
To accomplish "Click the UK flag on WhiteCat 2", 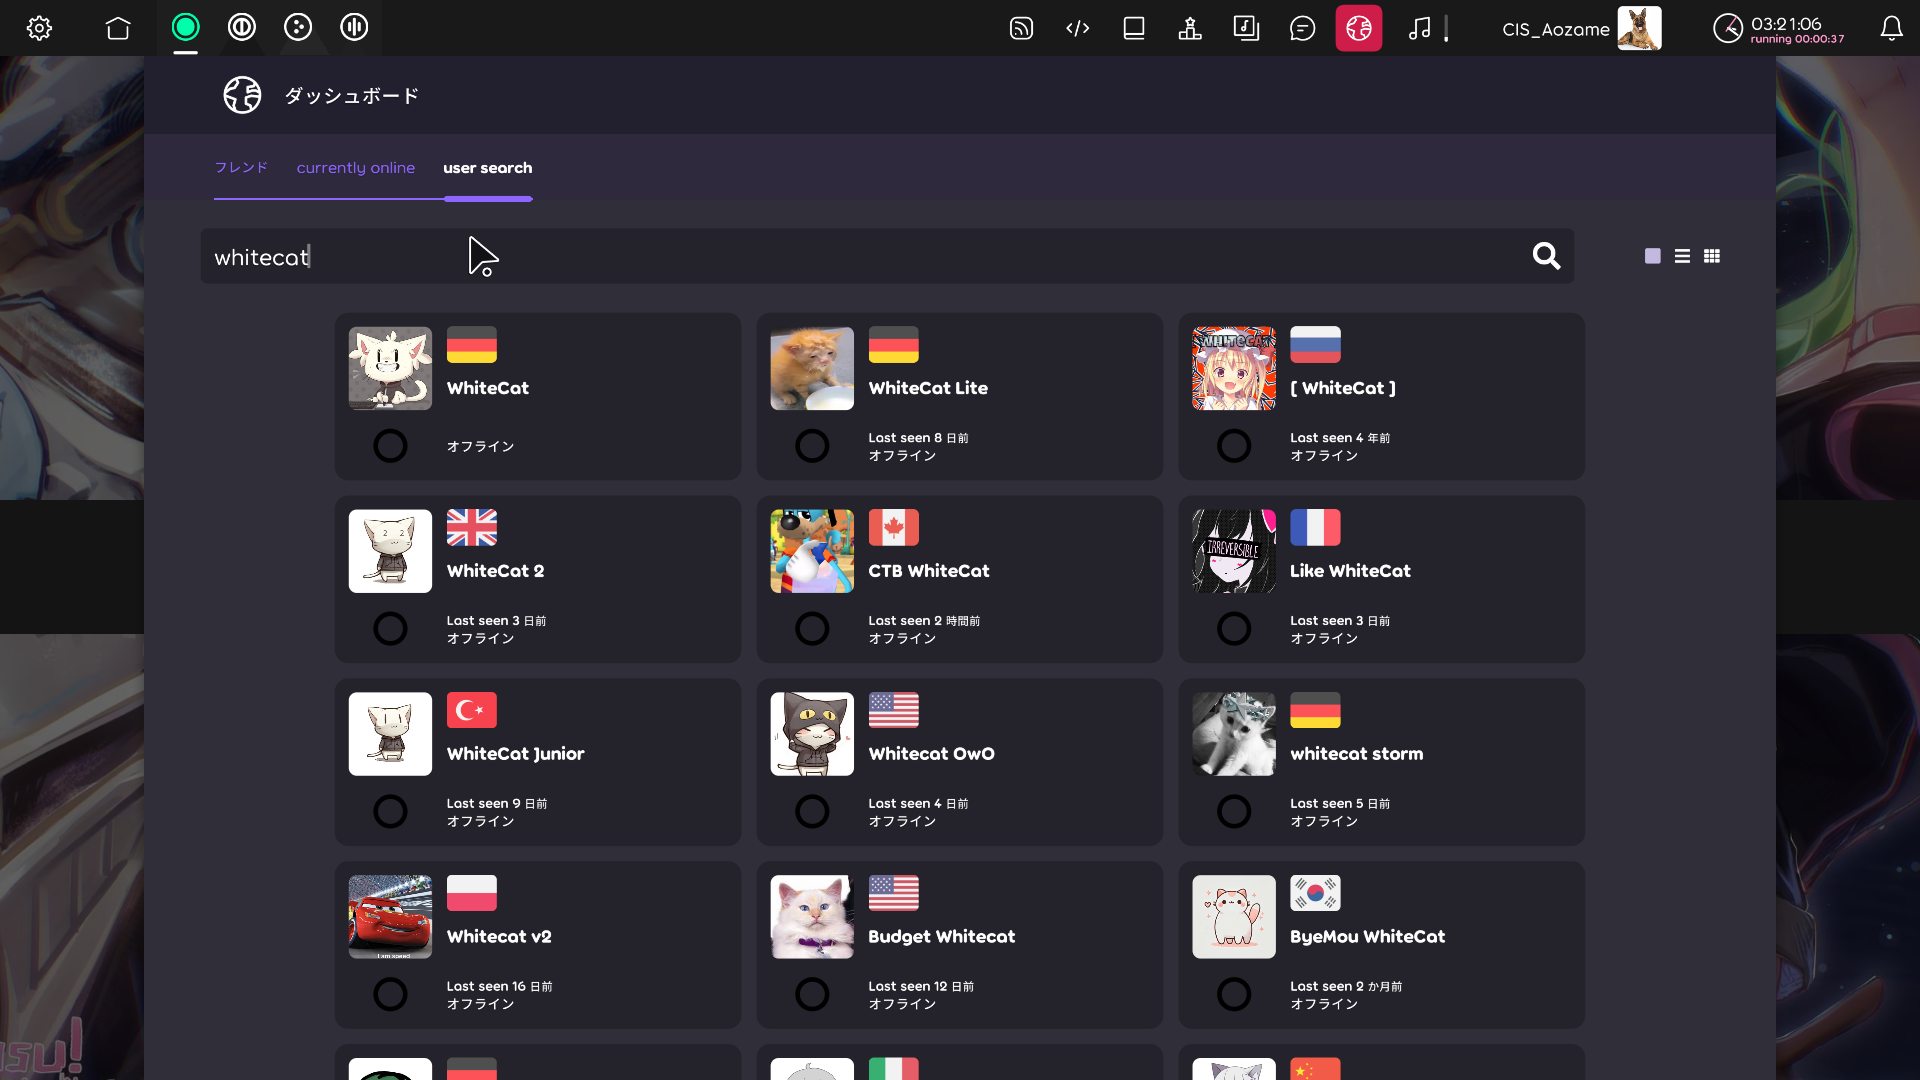I will pos(472,527).
